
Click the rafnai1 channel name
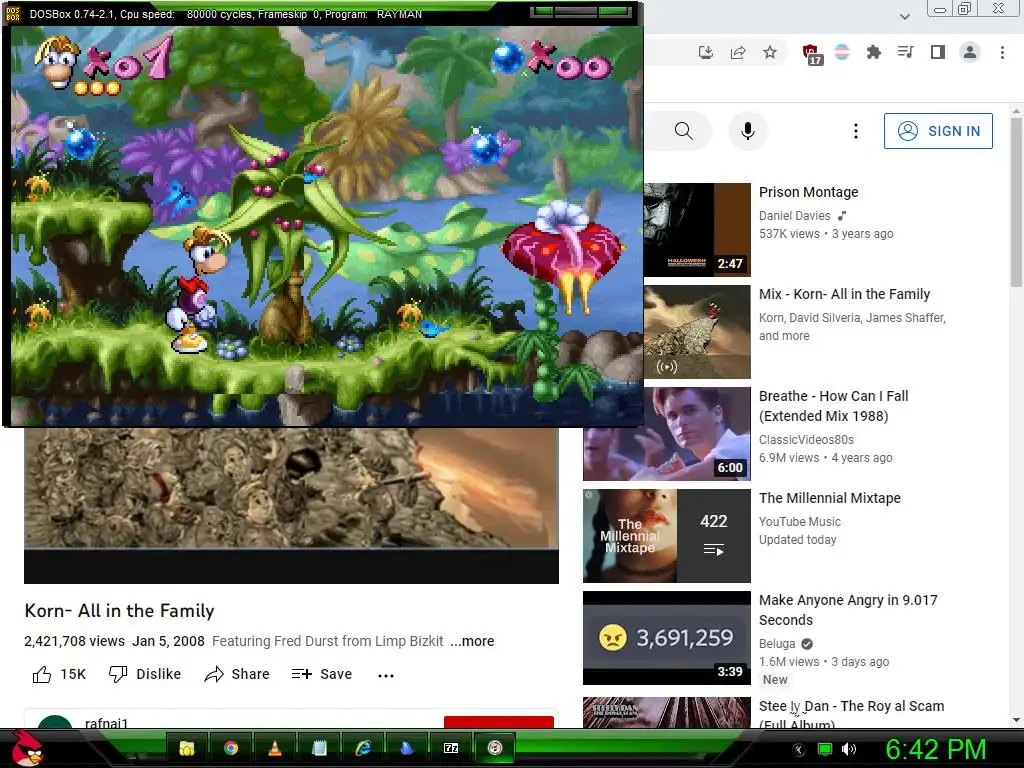tap(106, 722)
